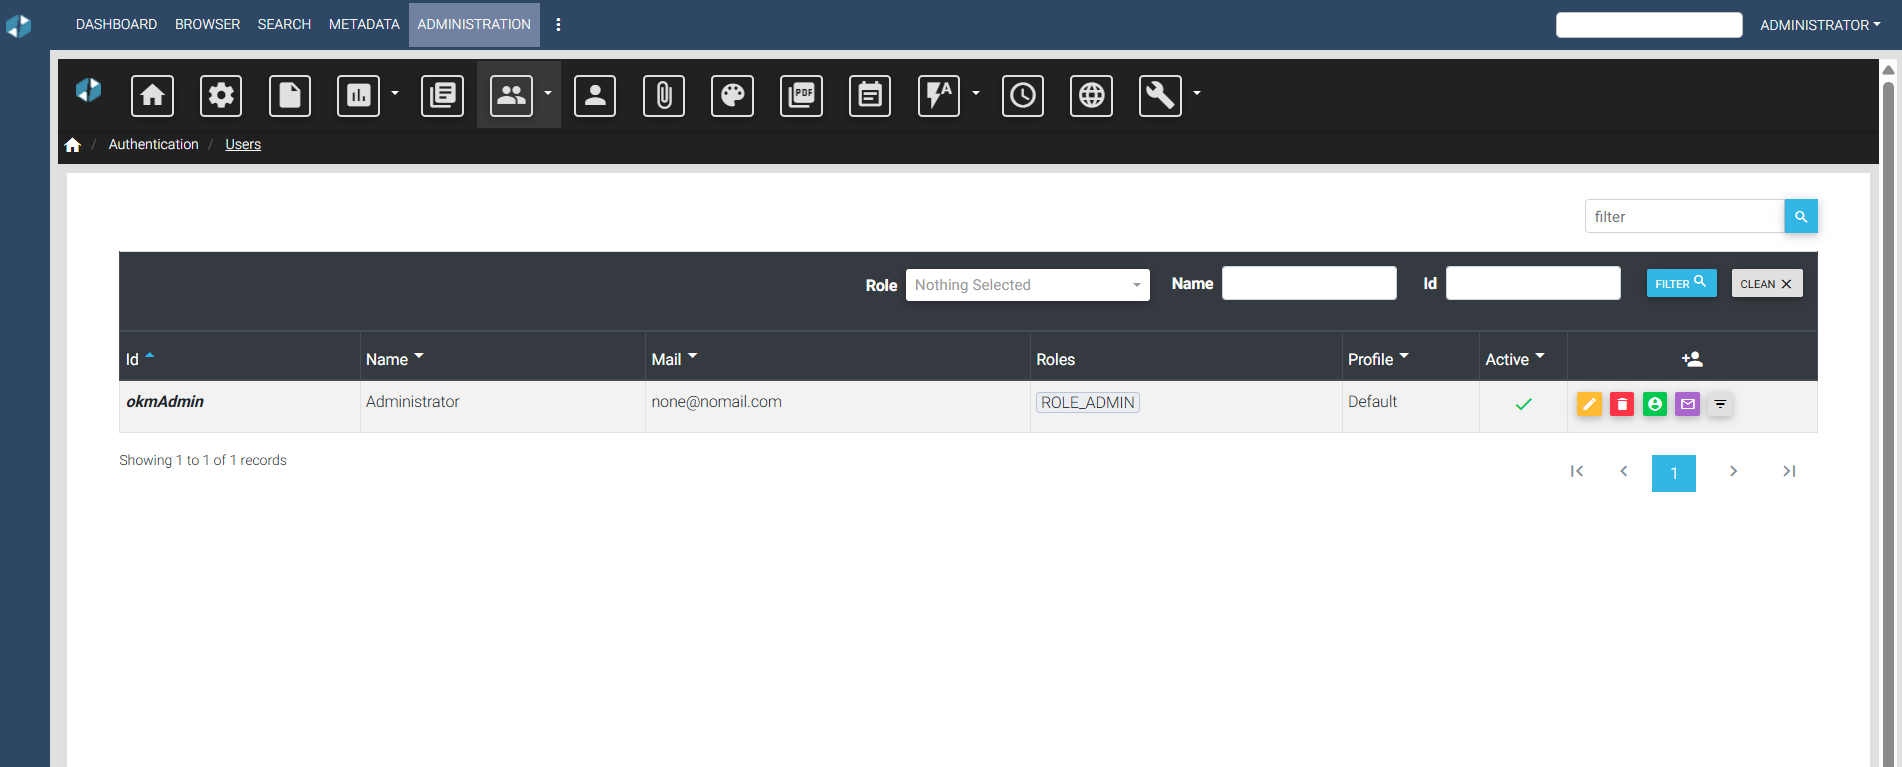Toggle the green active checkmark for okmAdmin
Image resolution: width=1902 pixels, height=767 pixels.
(1523, 404)
